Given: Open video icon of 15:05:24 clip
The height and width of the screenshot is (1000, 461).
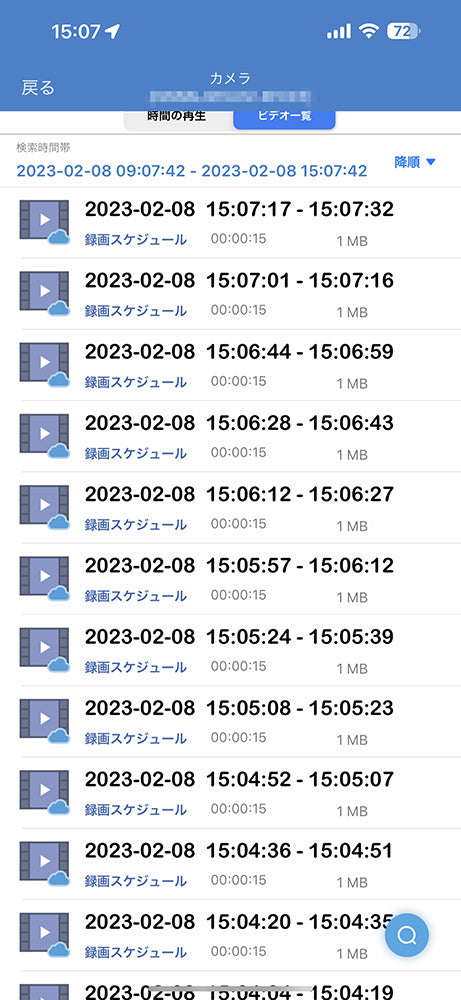Looking at the screenshot, I should pos(44,650).
